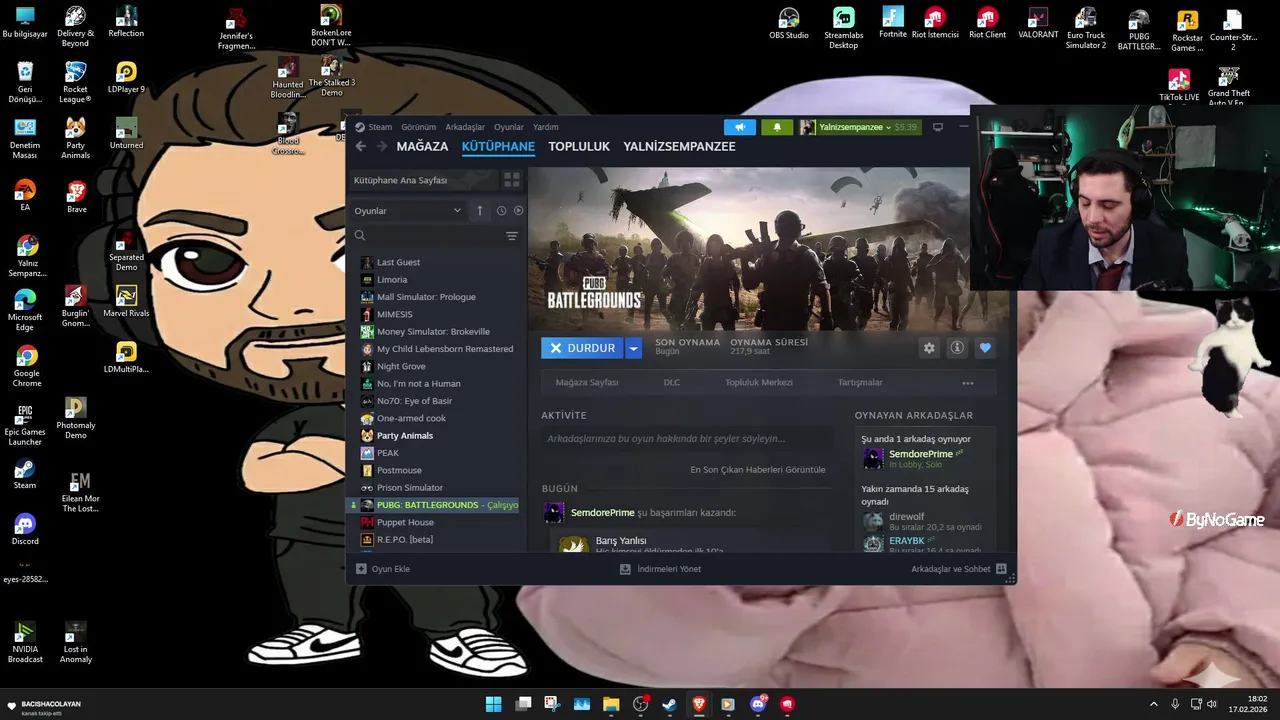This screenshot has height=720, width=1280.
Task: Open Streamlabs Desktop shortcut
Action: pyautogui.click(x=844, y=28)
